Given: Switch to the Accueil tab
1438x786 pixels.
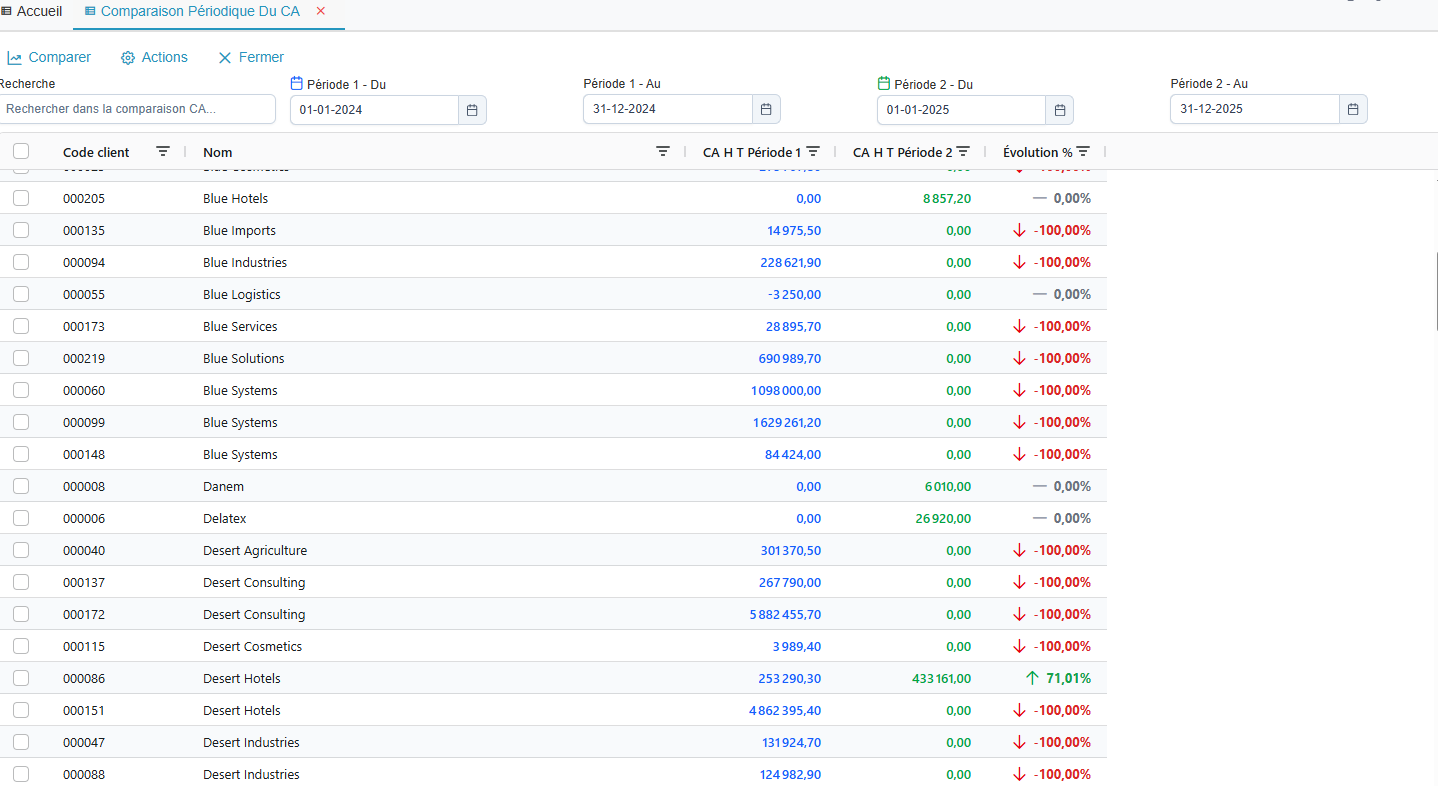Looking at the screenshot, I should coord(32,11).
